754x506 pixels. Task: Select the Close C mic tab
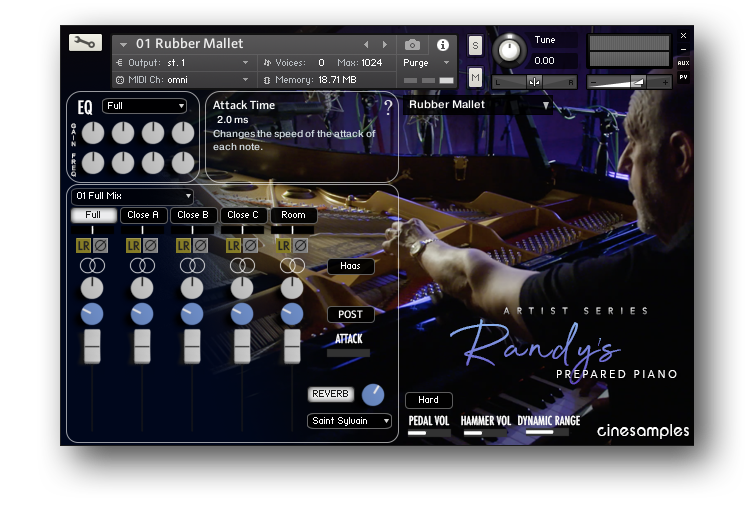(243, 215)
